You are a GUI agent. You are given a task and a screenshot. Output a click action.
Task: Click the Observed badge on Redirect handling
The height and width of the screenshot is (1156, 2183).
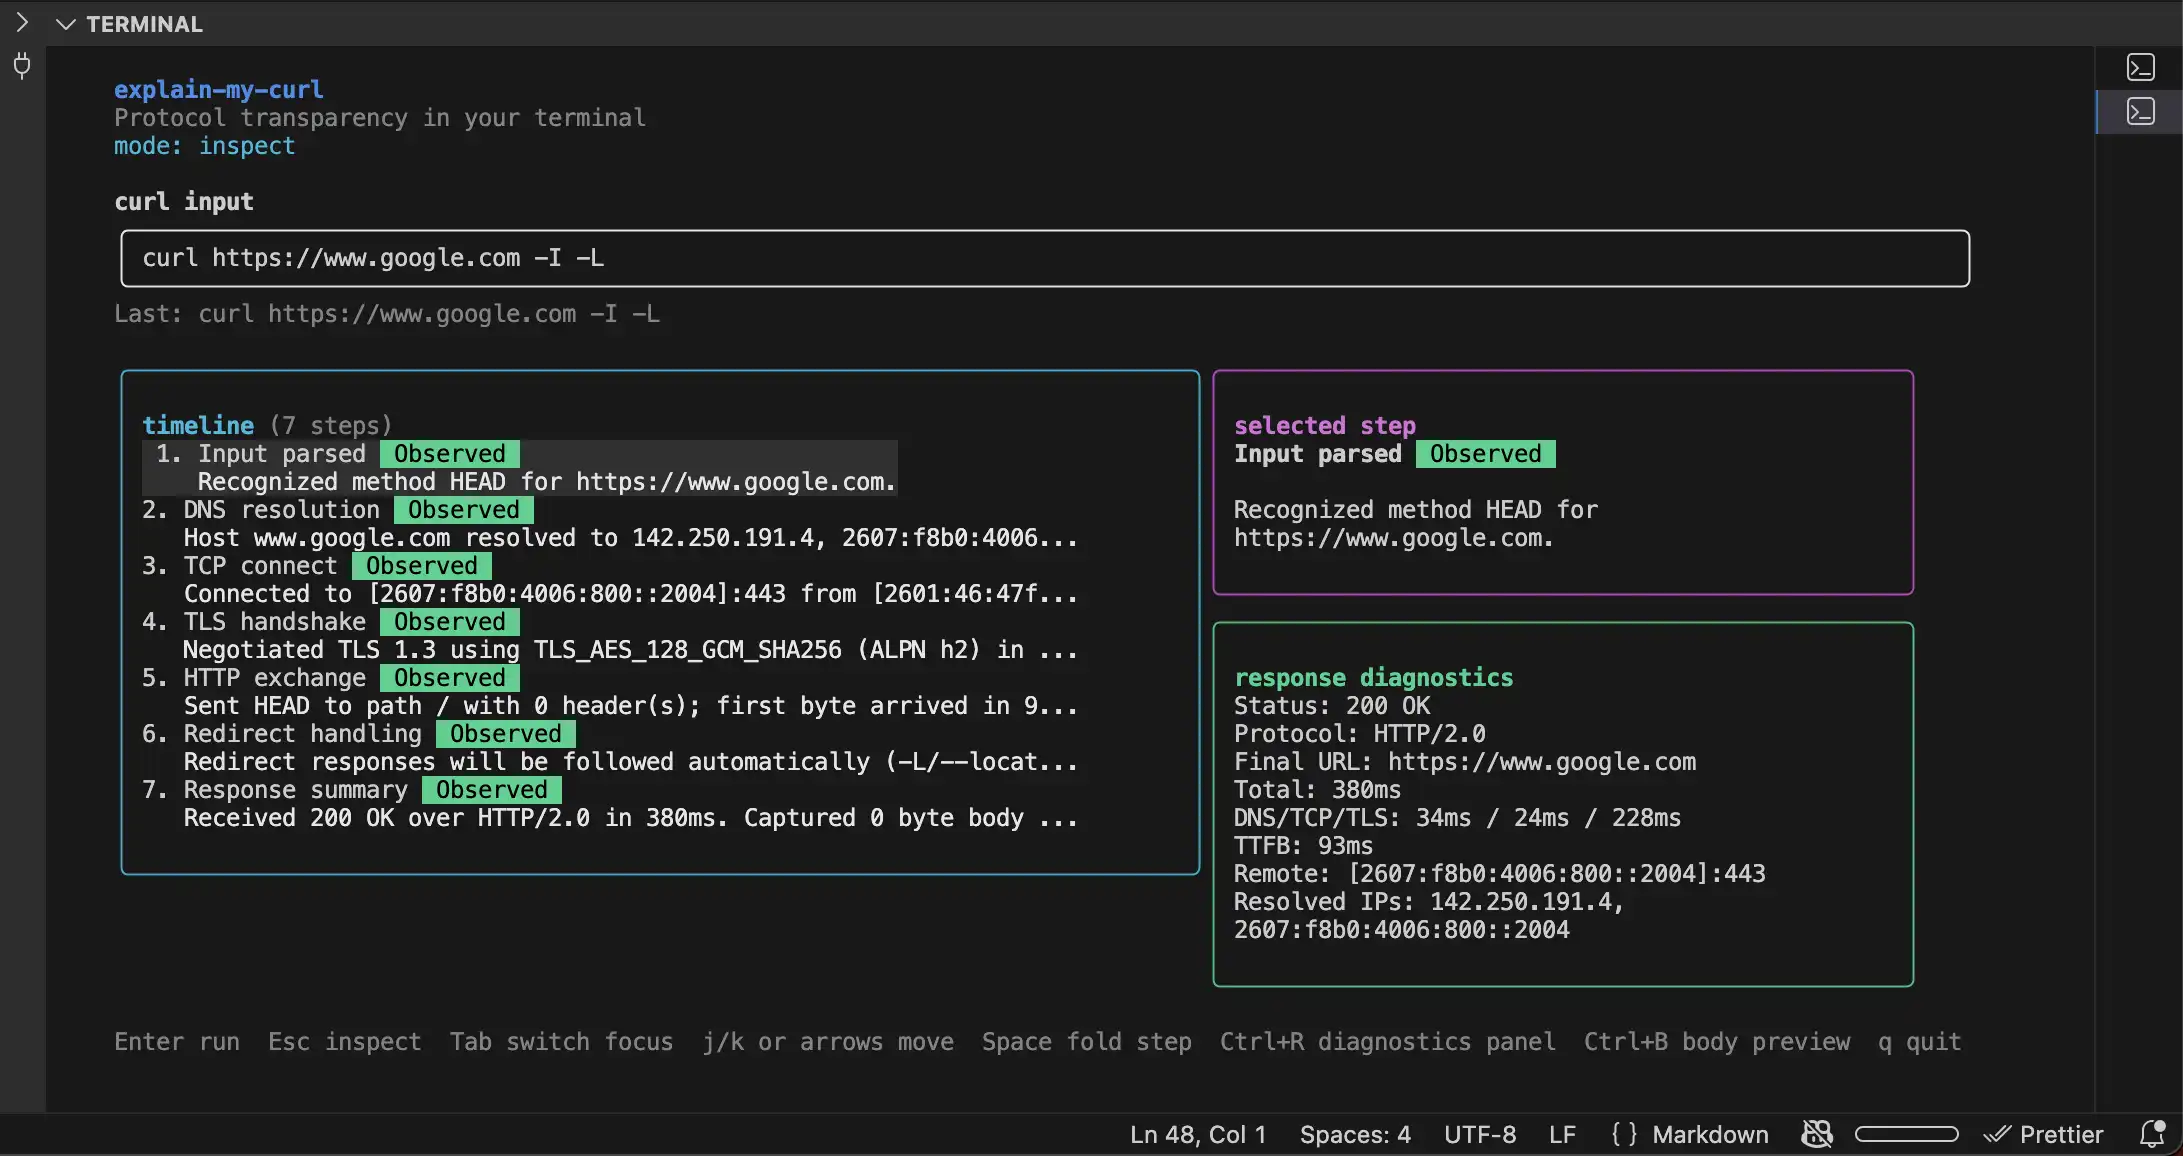(x=505, y=734)
